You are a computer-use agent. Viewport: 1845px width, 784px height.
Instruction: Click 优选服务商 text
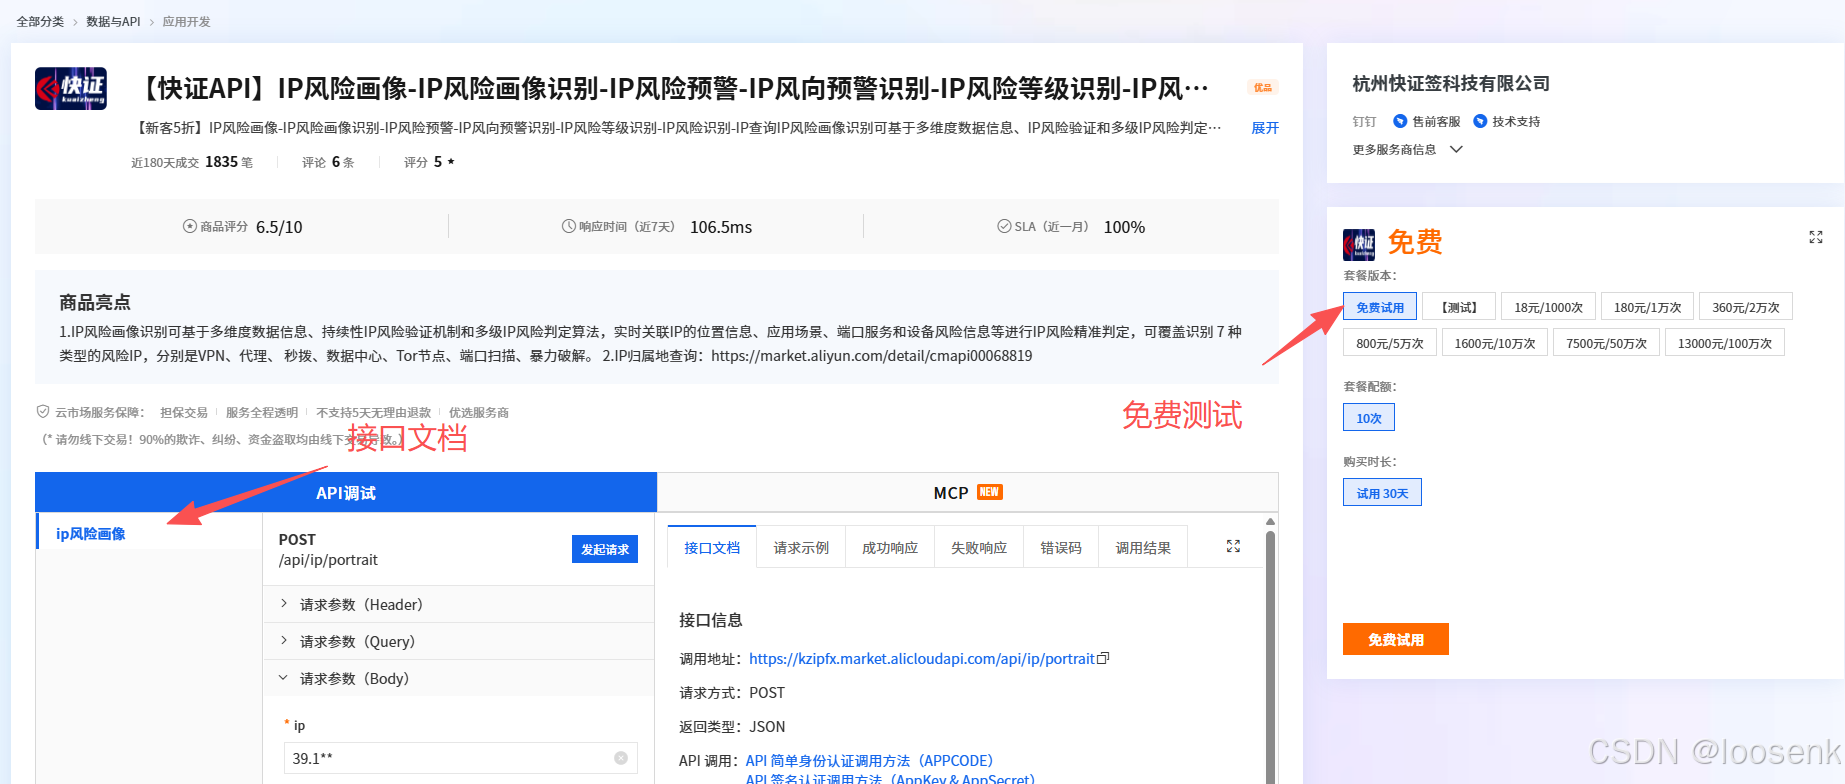479,412
